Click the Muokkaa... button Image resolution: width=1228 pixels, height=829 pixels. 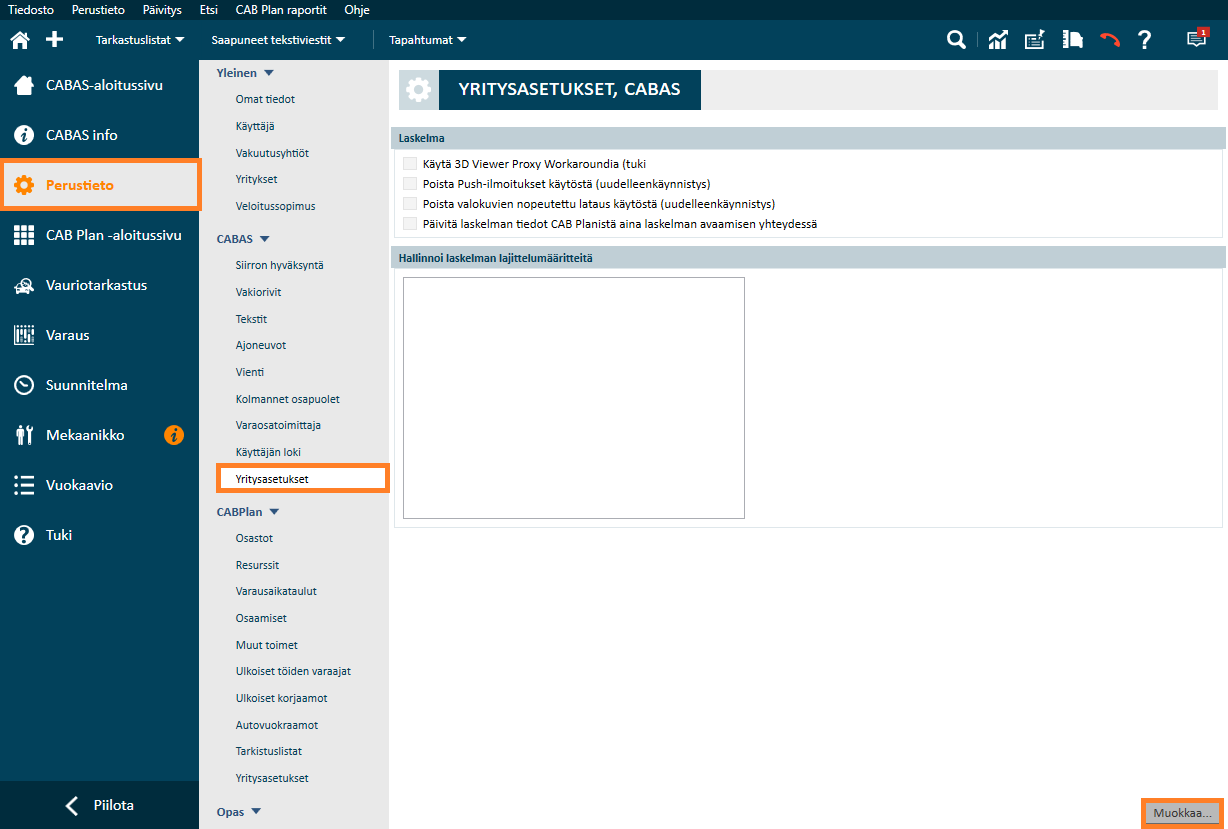(1182, 813)
